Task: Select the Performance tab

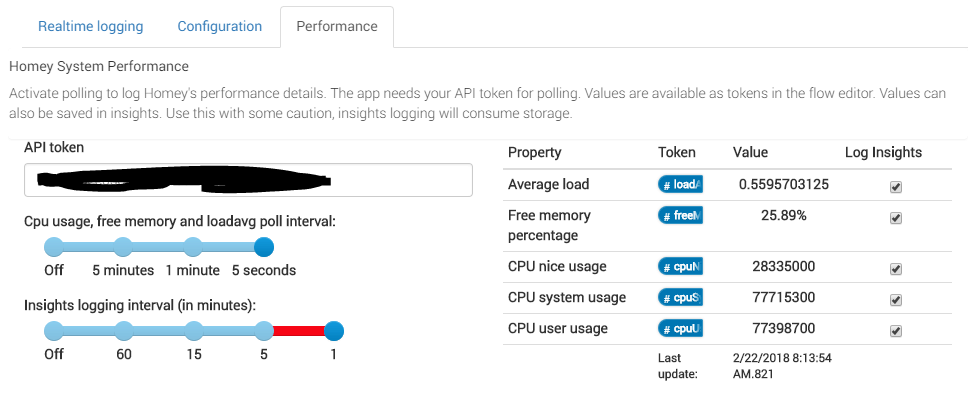Action: tap(337, 27)
